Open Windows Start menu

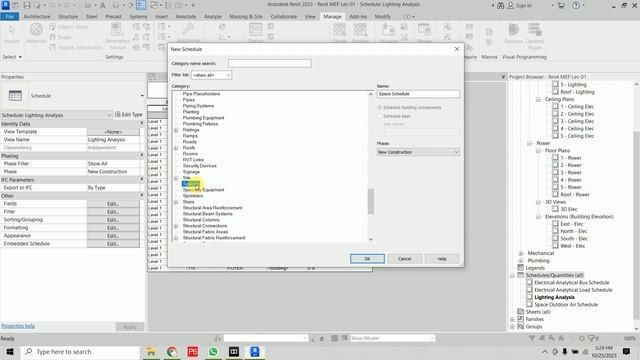tap(10, 351)
